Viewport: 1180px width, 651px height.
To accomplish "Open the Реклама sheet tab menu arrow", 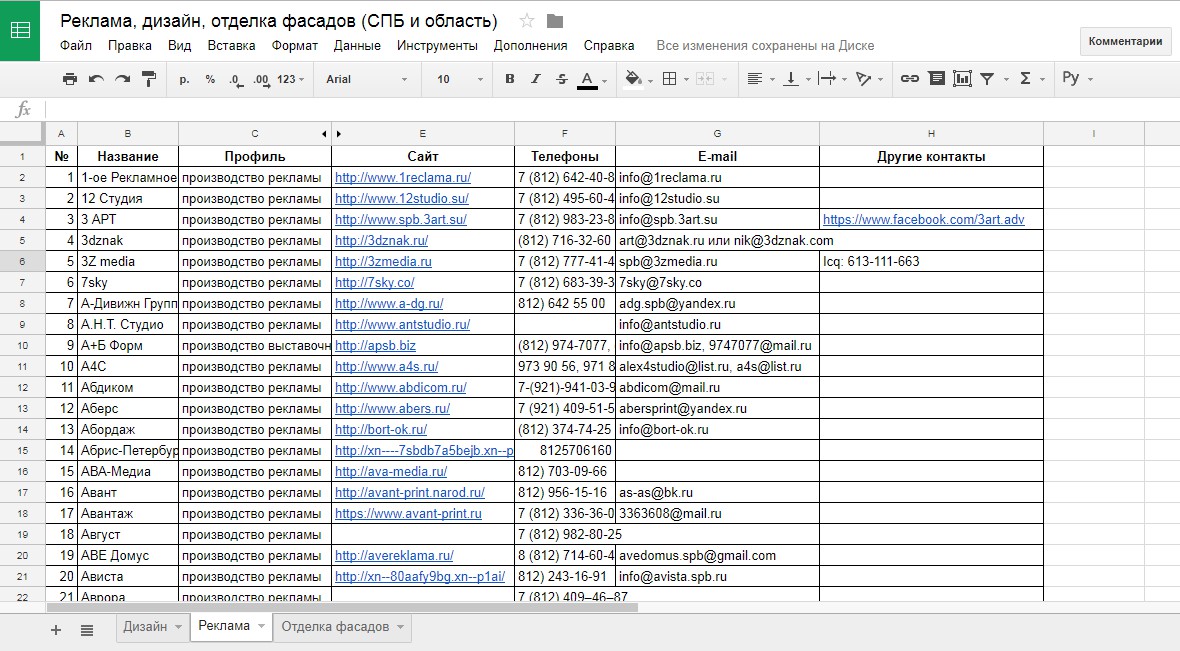I will pos(261,625).
